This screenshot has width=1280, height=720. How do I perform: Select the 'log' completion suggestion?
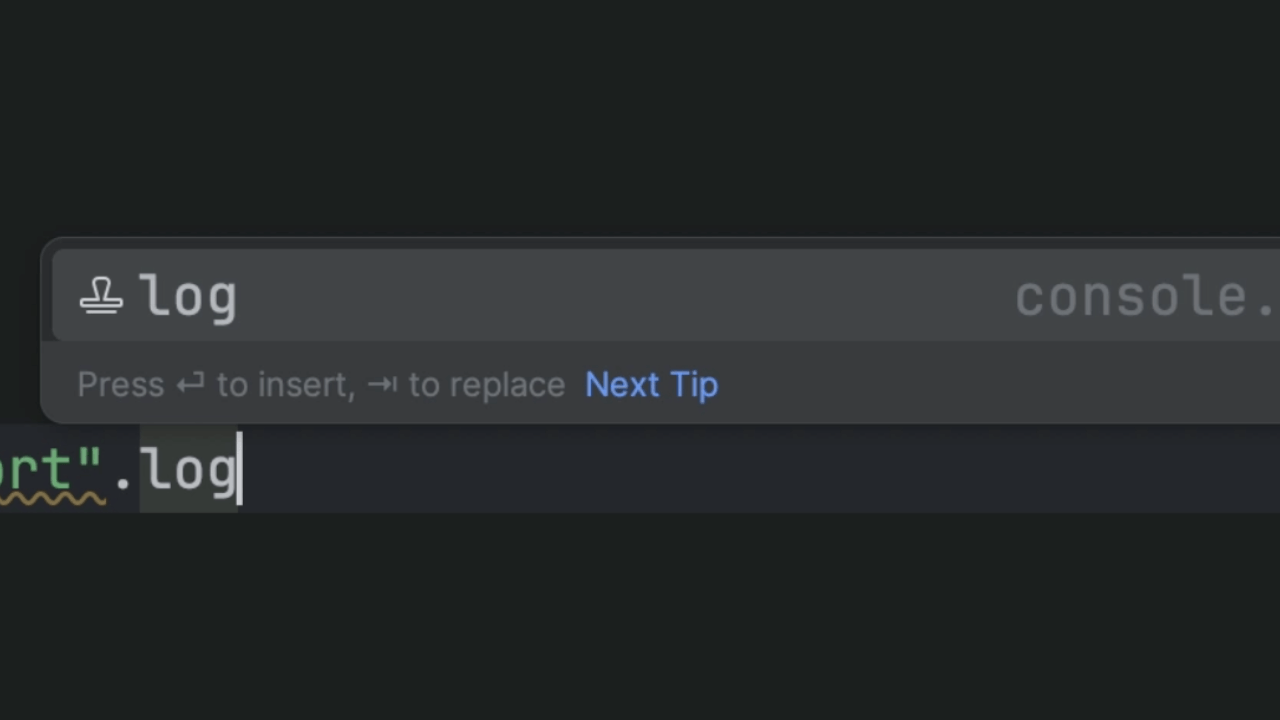[x=187, y=295]
